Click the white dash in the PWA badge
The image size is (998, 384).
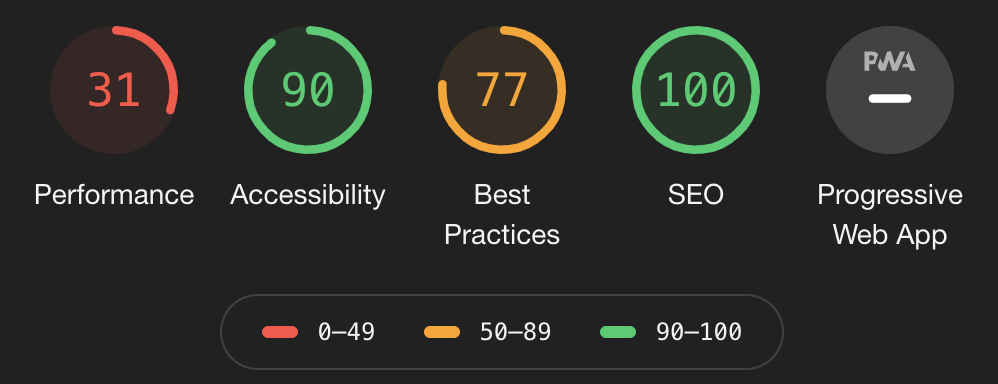click(x=890, y=99)
